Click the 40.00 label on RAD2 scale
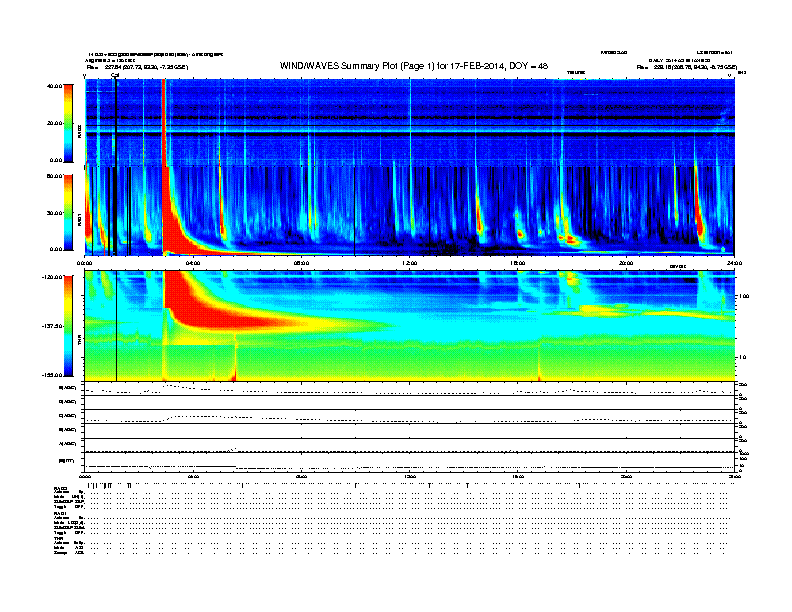Viewport: 792px width, 612px height. tap(54, 86)
